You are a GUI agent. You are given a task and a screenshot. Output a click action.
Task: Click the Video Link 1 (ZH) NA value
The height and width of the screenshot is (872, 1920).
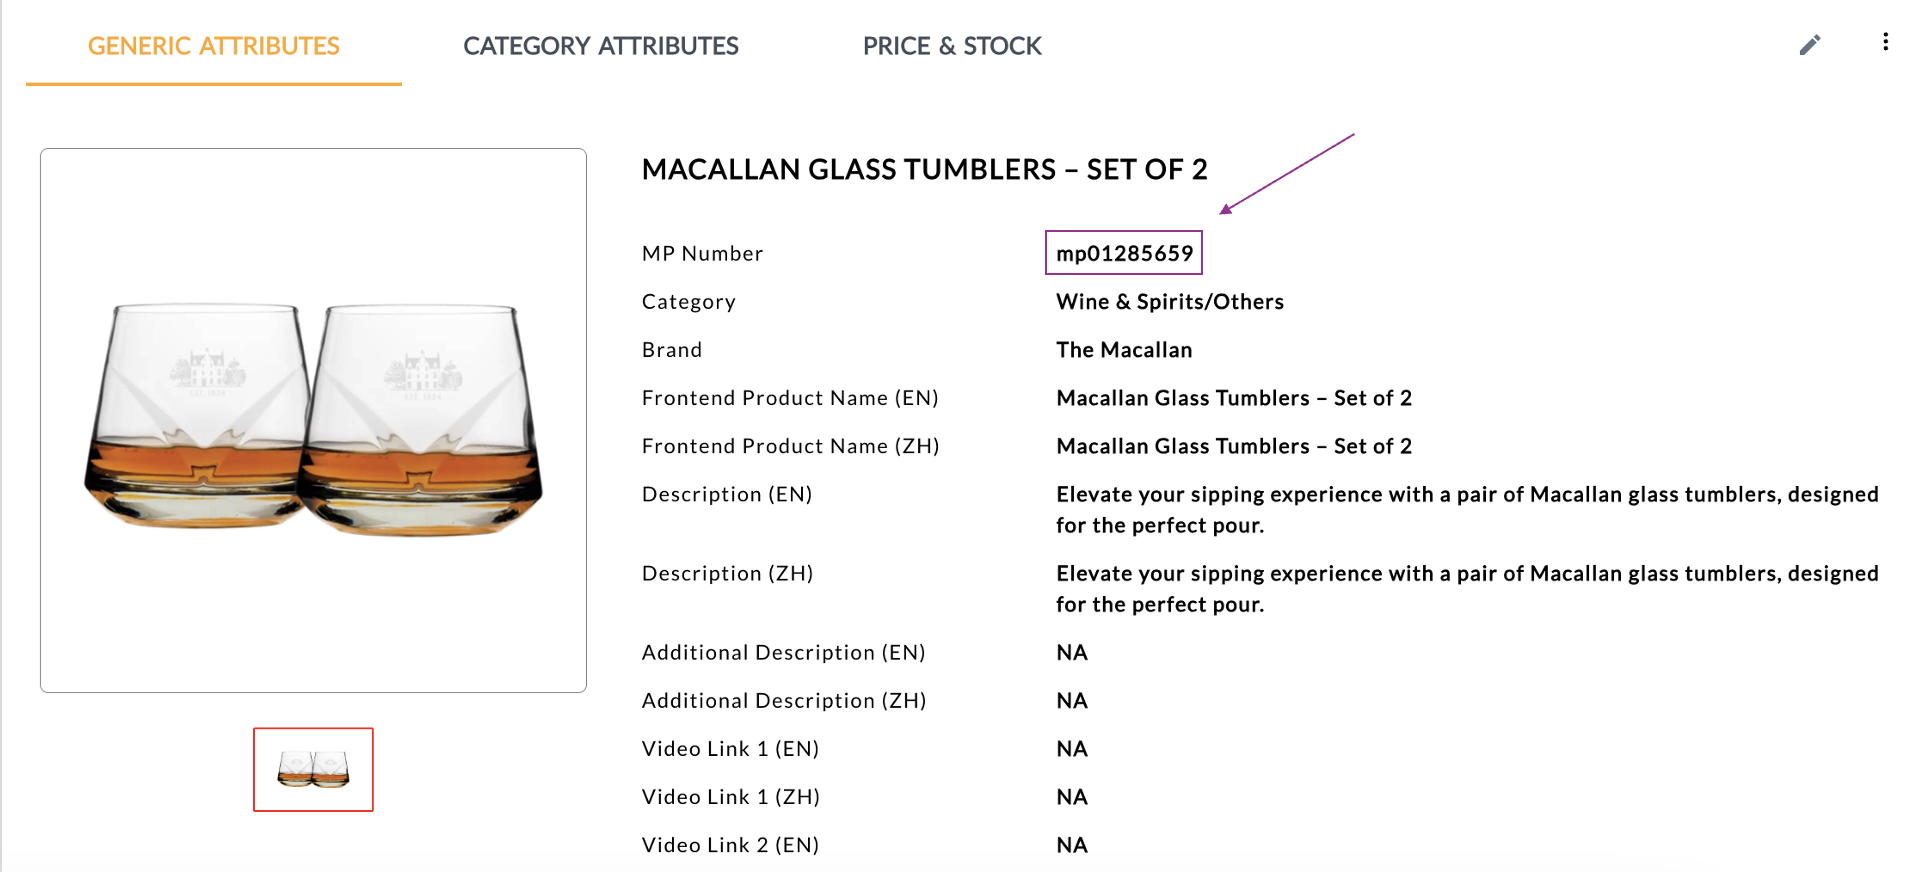tap(1071, 797)
